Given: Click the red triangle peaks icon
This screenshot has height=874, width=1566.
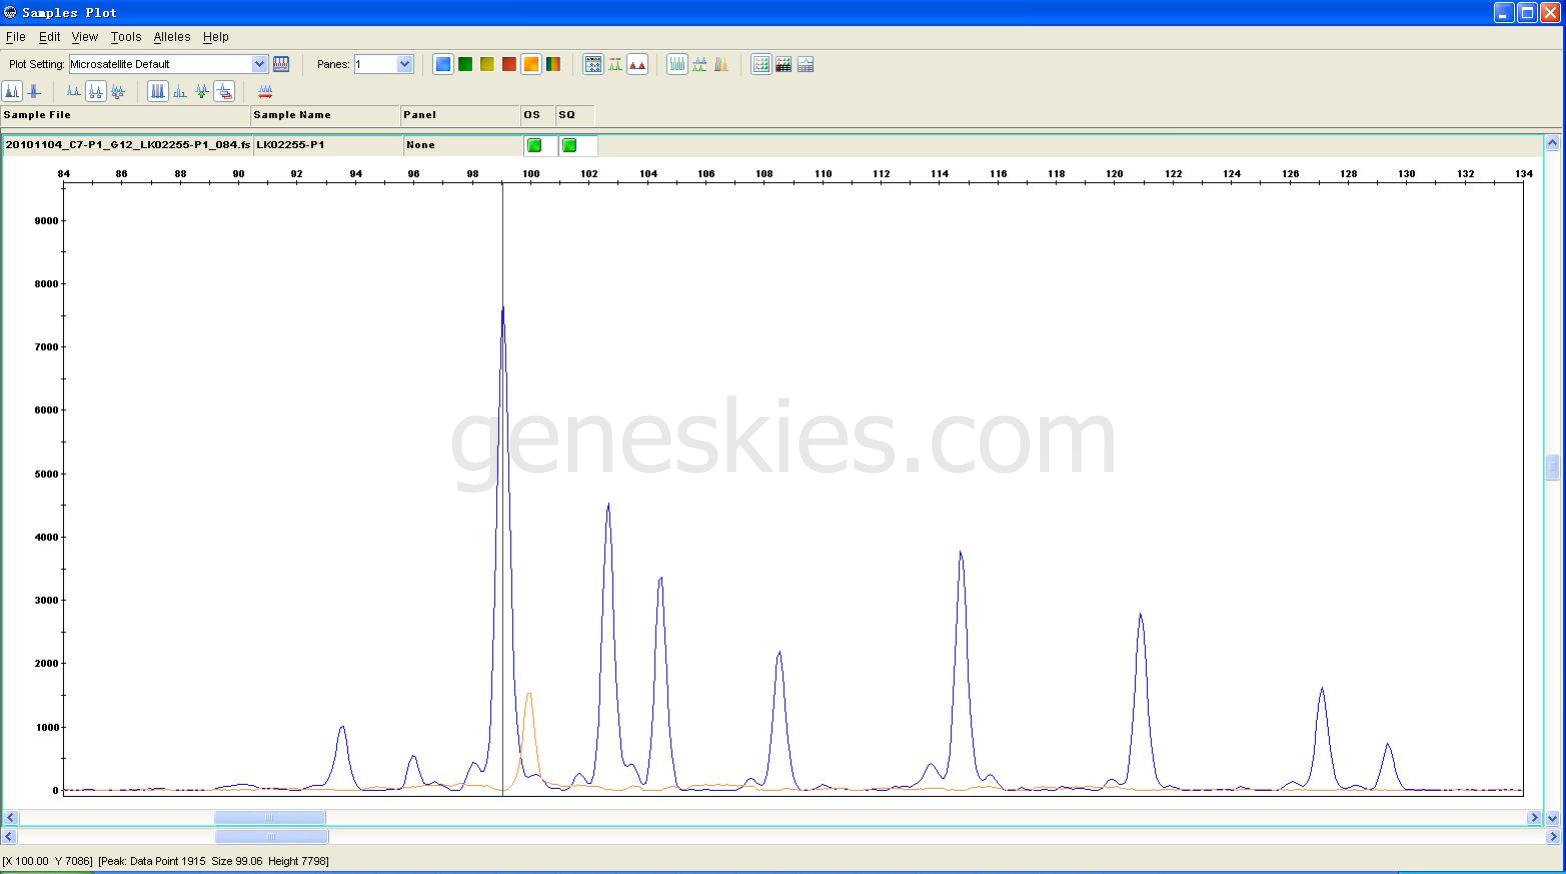Looking at the screenshot, I should 637,64.
